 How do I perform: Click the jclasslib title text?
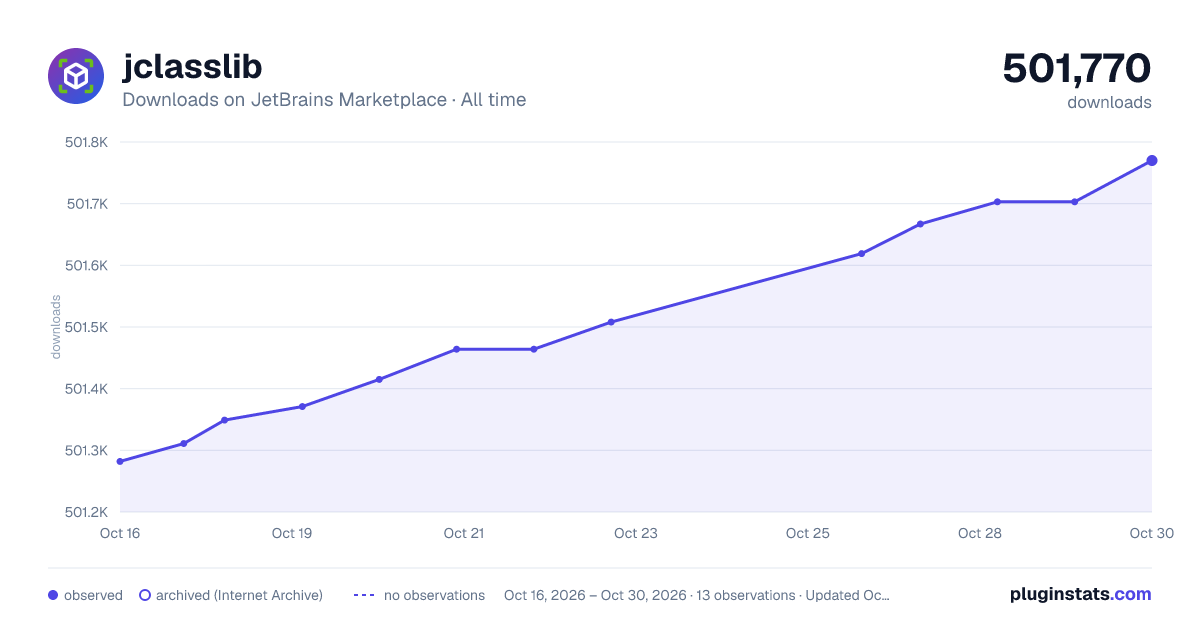(x=192, y=66)
